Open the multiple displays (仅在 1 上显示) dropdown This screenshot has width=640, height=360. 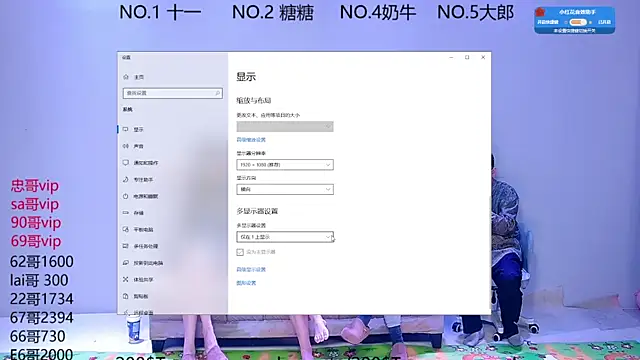point(285,237)
